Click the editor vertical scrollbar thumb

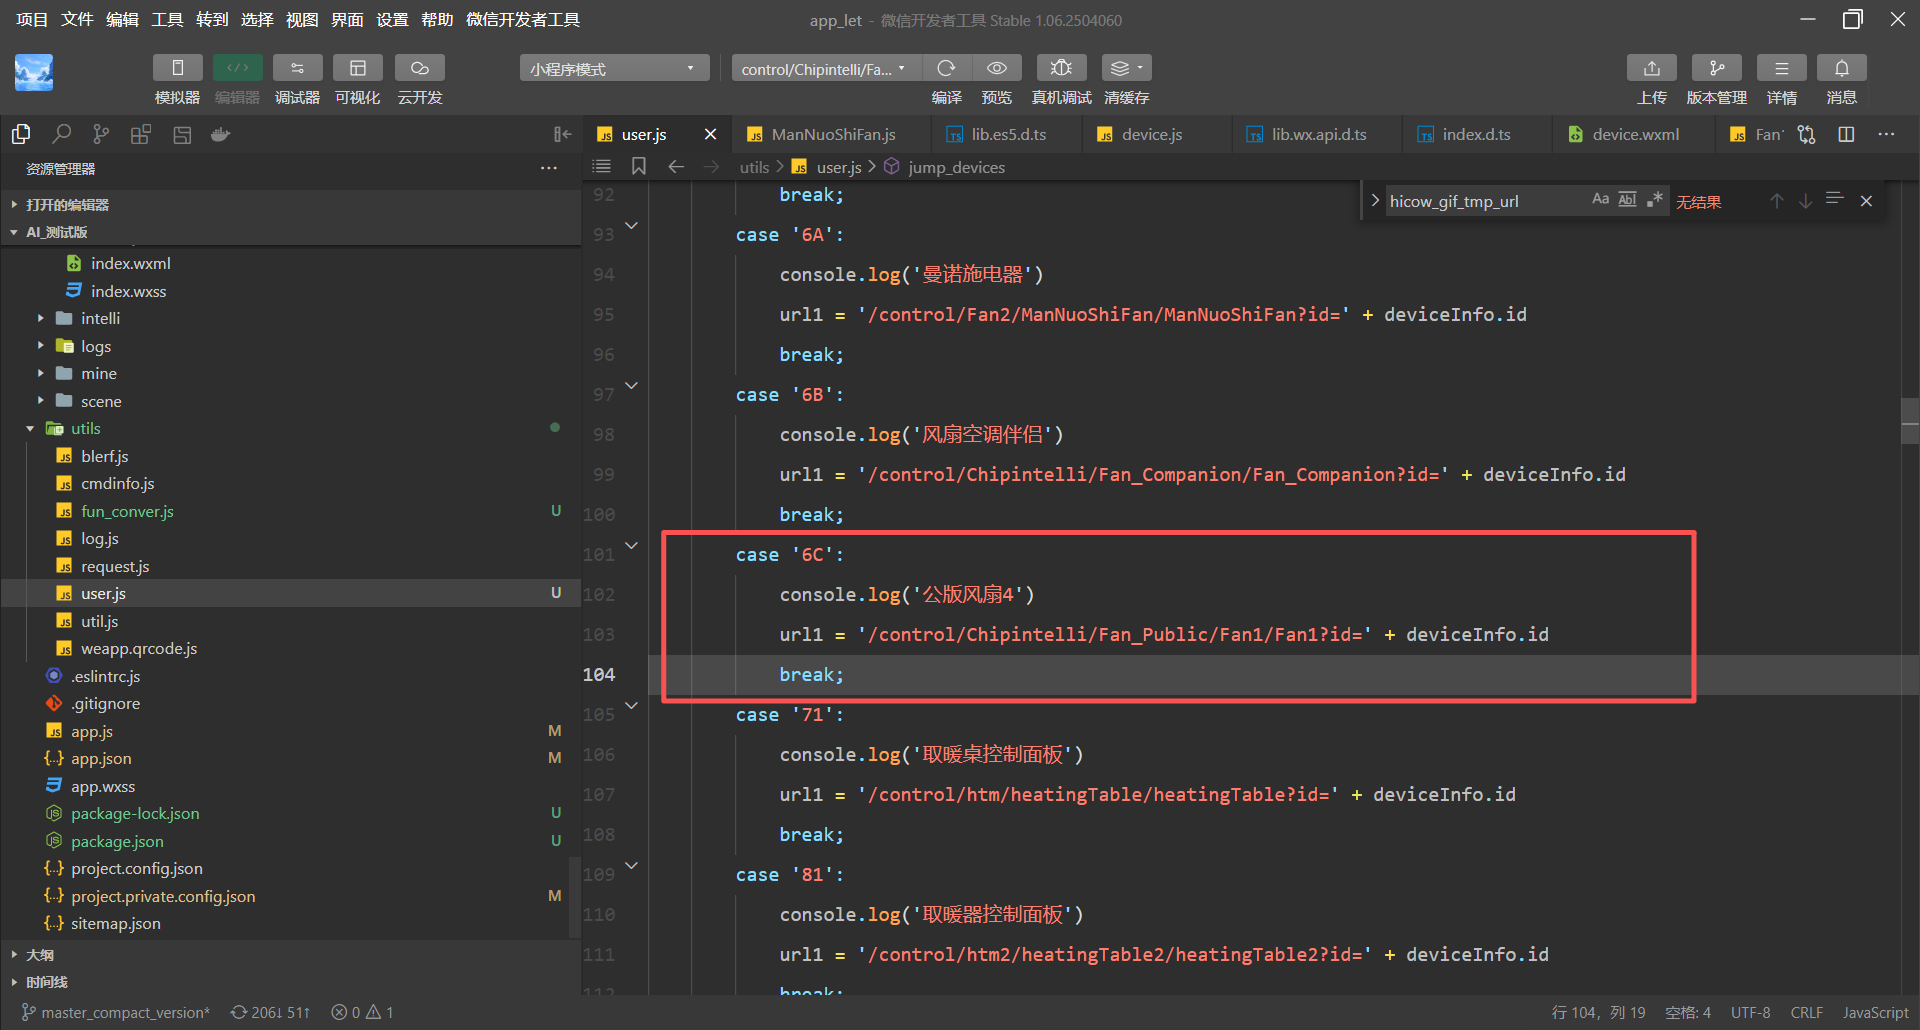(x=1909, y=420)
